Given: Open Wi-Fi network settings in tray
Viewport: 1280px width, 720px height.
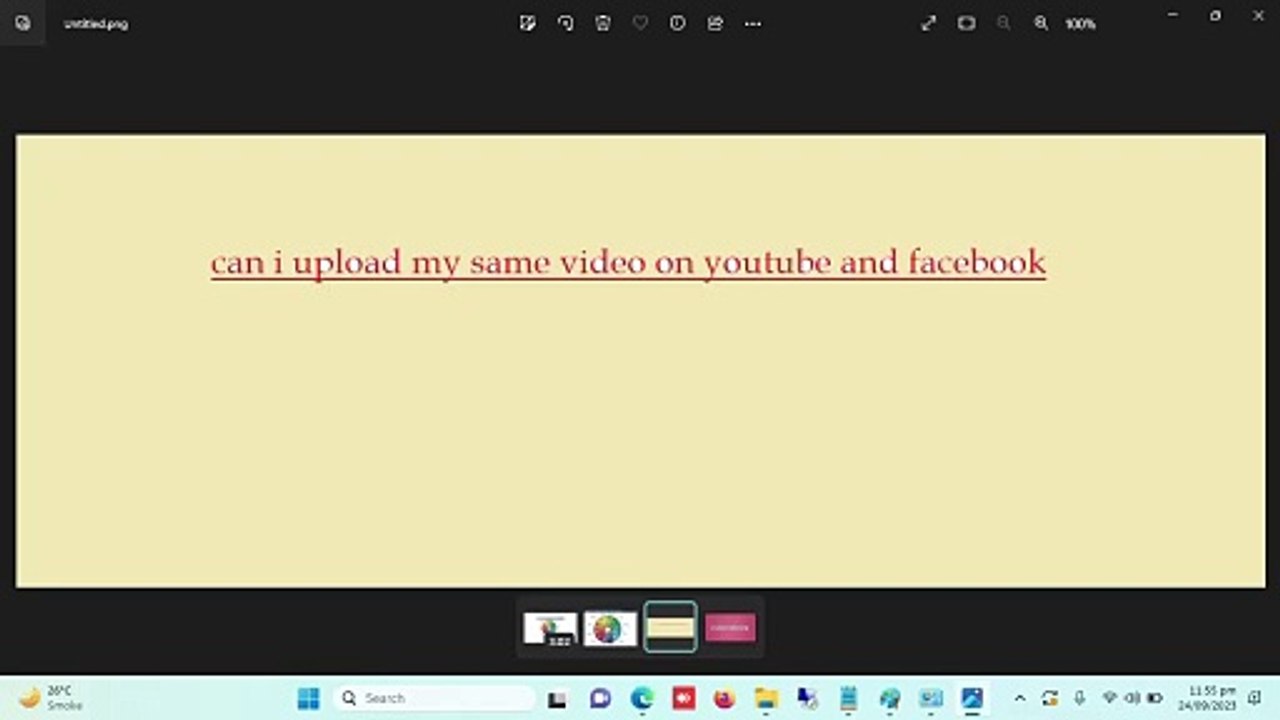Looking at the screenshot, I should point(1109,698).
